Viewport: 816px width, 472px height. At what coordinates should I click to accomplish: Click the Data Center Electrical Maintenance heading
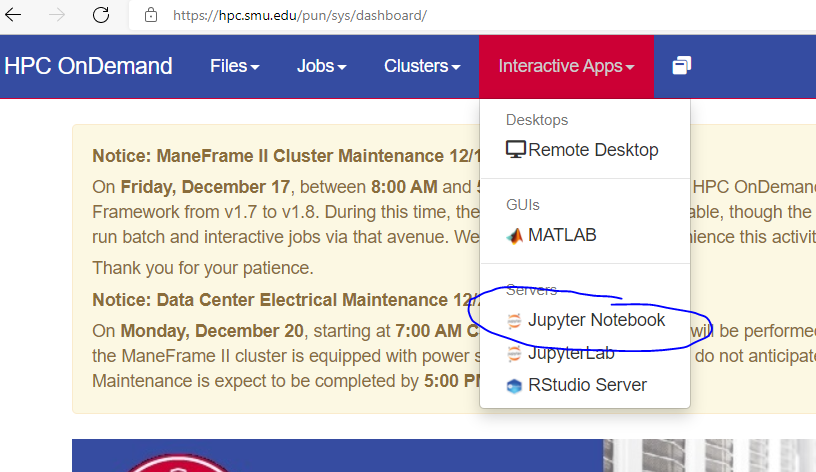point(286,300)
